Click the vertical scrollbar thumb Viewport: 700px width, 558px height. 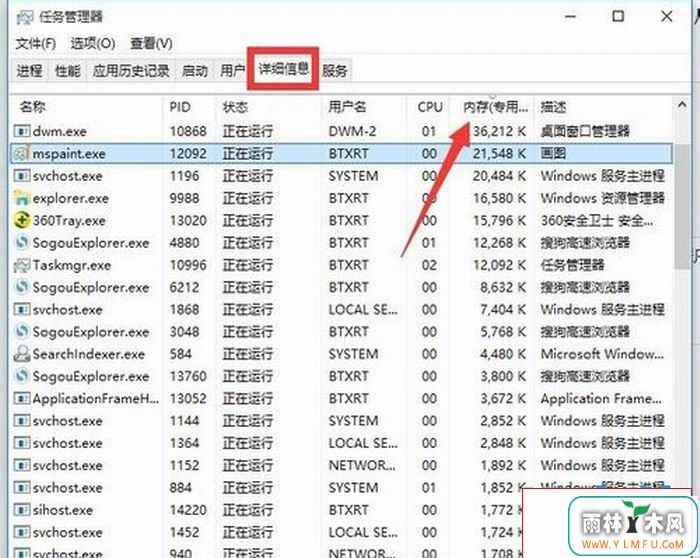click(682, 206)
